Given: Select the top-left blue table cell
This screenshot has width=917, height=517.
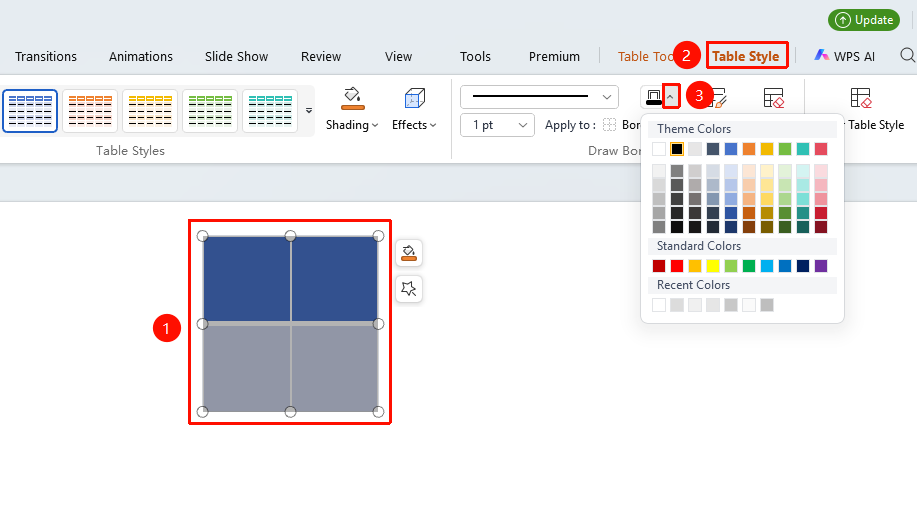Looking at the screenshot, I should [x=246, y=279].
